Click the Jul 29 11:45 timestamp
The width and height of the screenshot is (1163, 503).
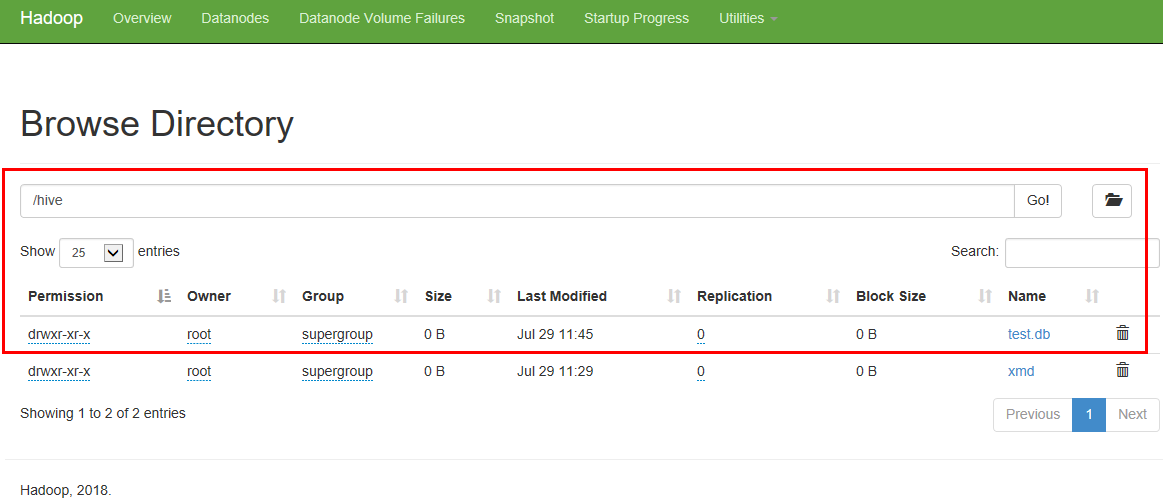(555, 334)
